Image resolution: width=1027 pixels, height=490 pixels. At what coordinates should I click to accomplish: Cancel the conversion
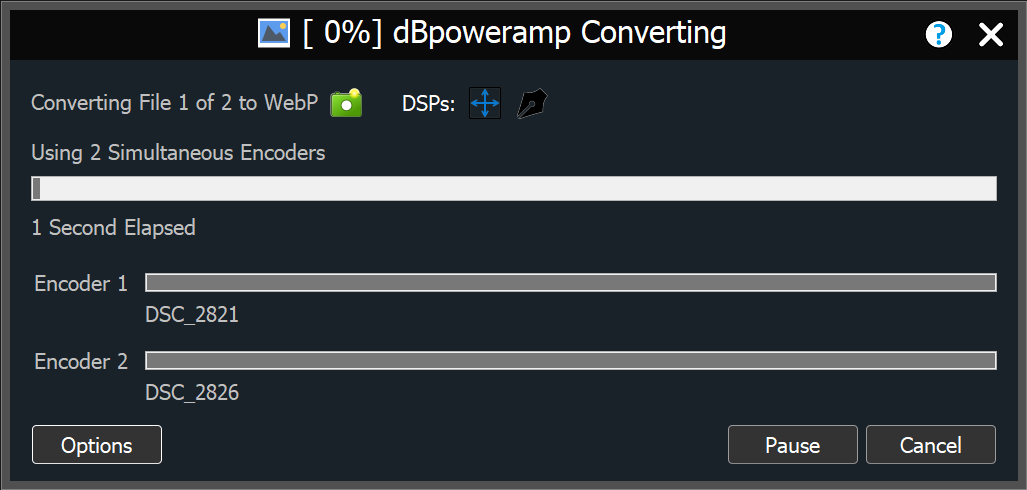[x=931, y=445]
